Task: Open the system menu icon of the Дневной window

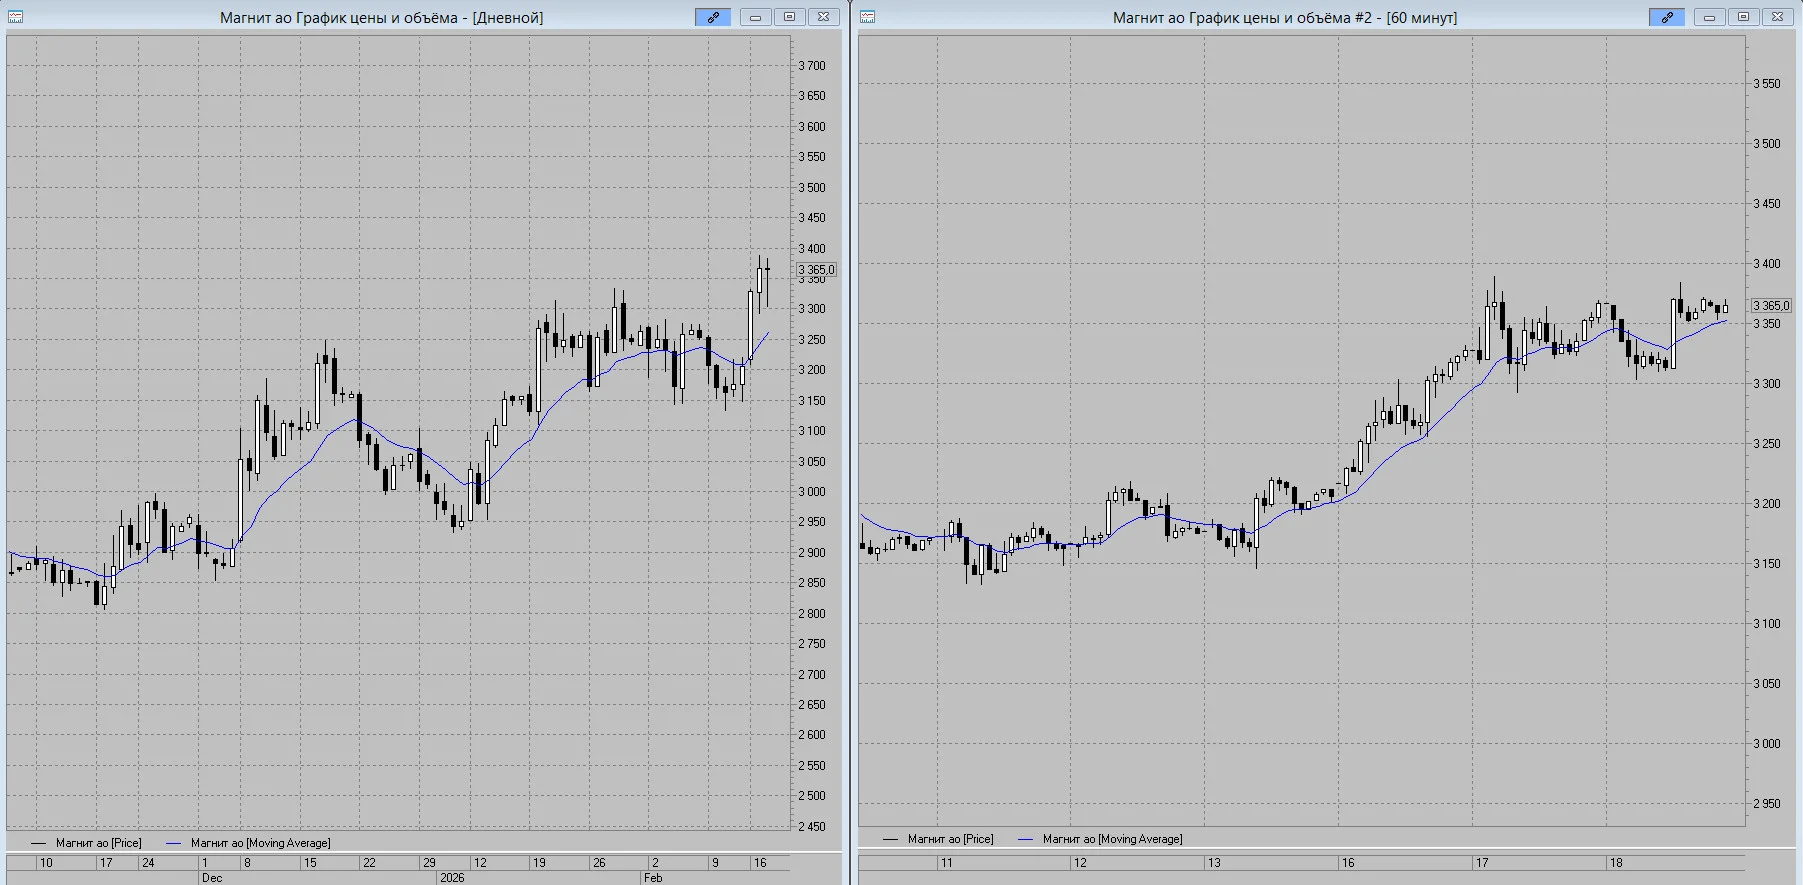Action: [15, 17]
